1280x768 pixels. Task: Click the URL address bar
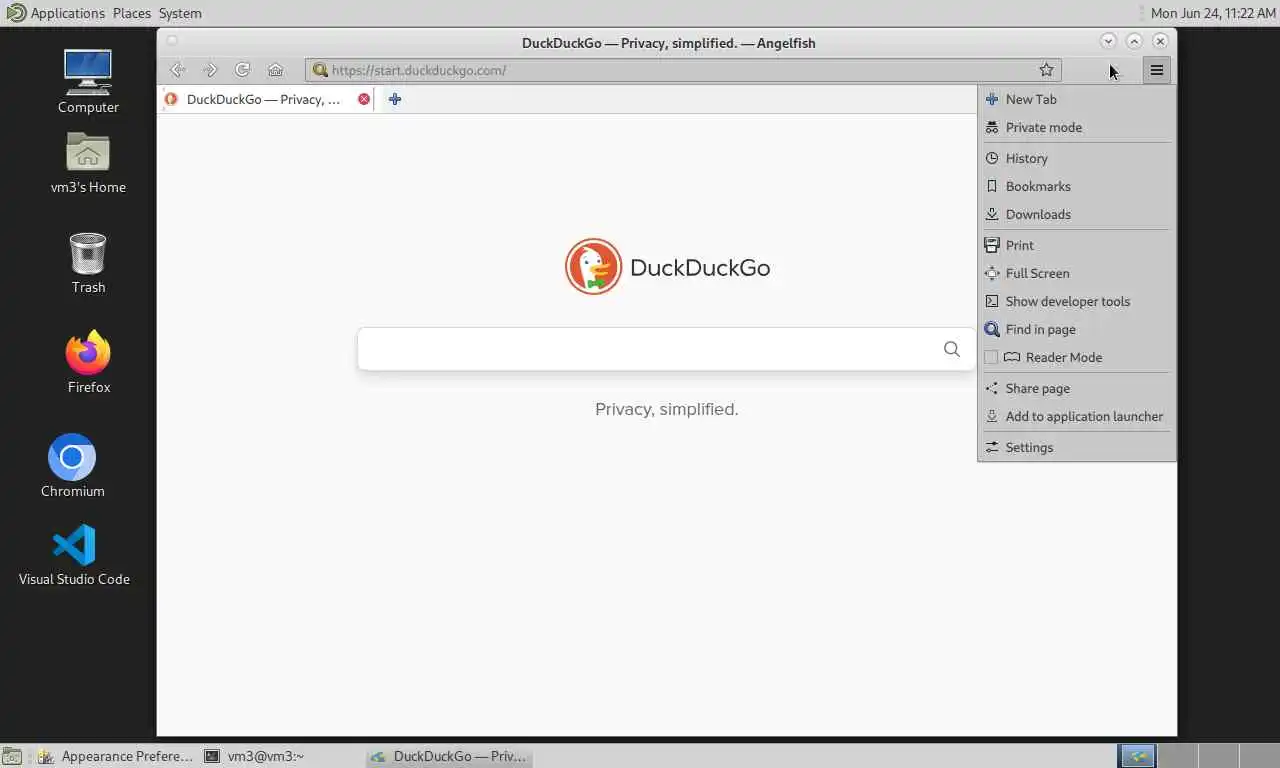683,70
